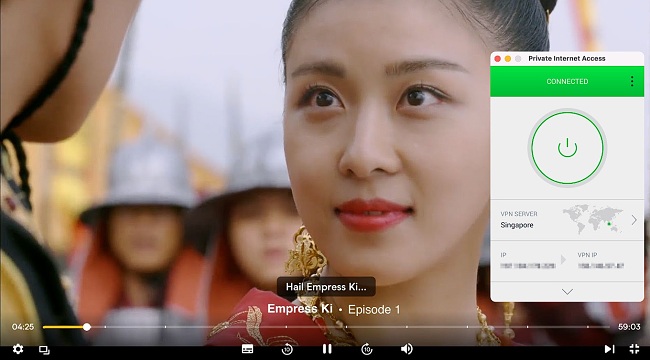
Task: Skip forward 10 seconds
Action: (367, 349)
